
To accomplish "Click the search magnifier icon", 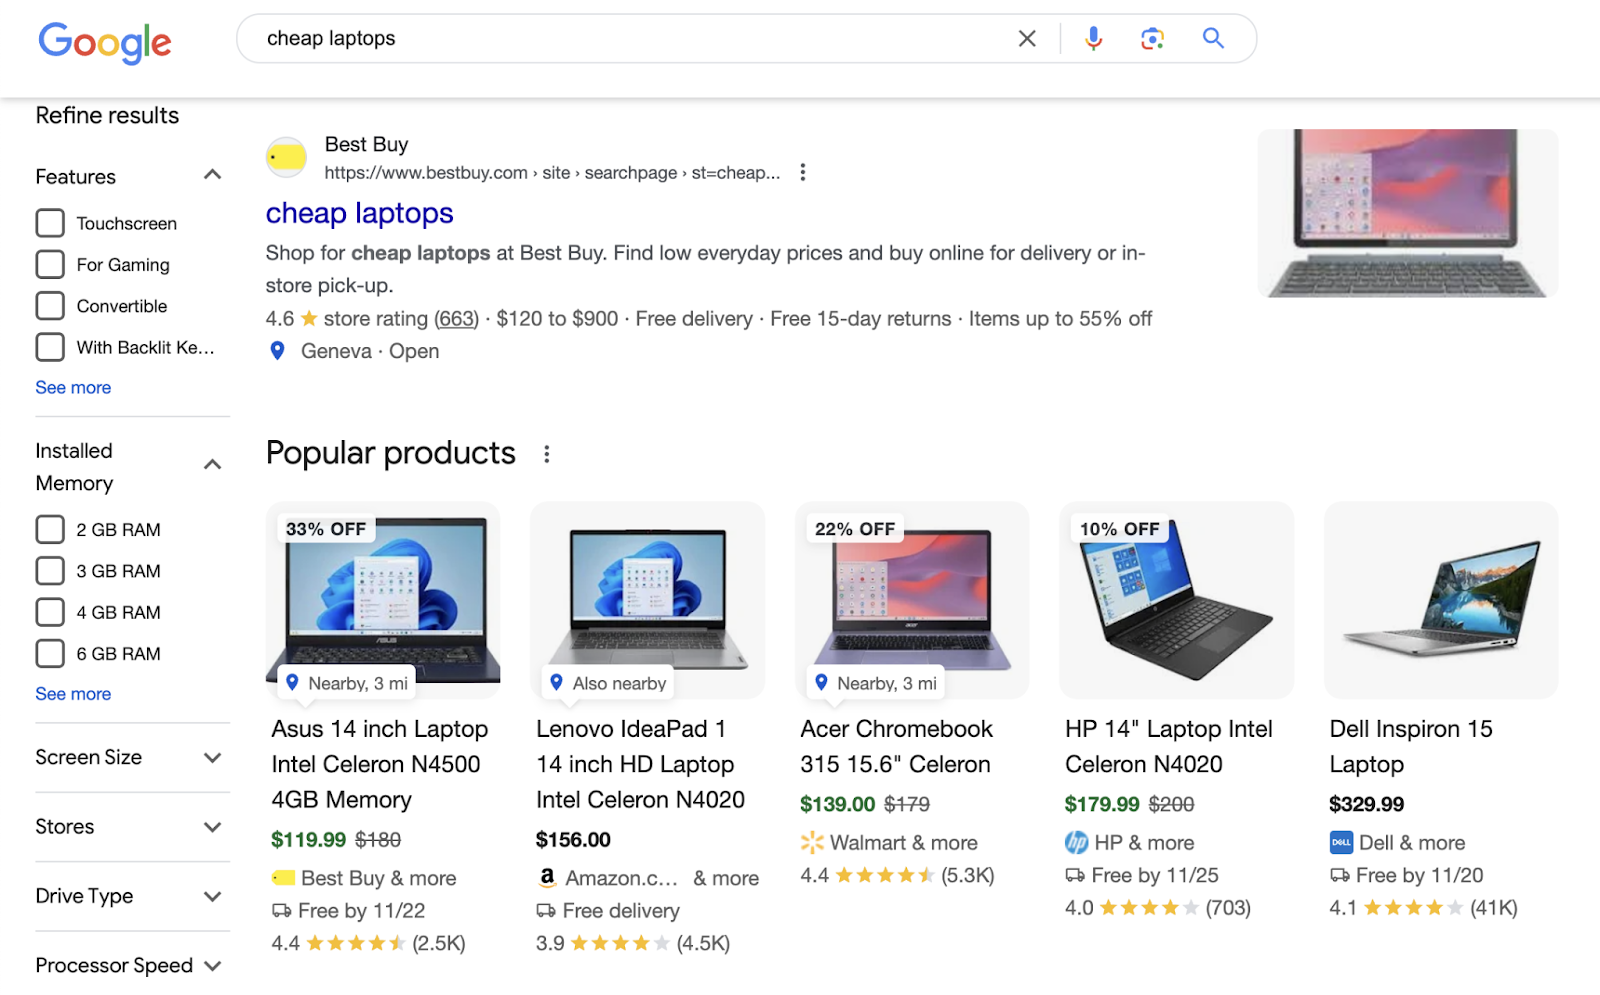I will point(1212,38).
